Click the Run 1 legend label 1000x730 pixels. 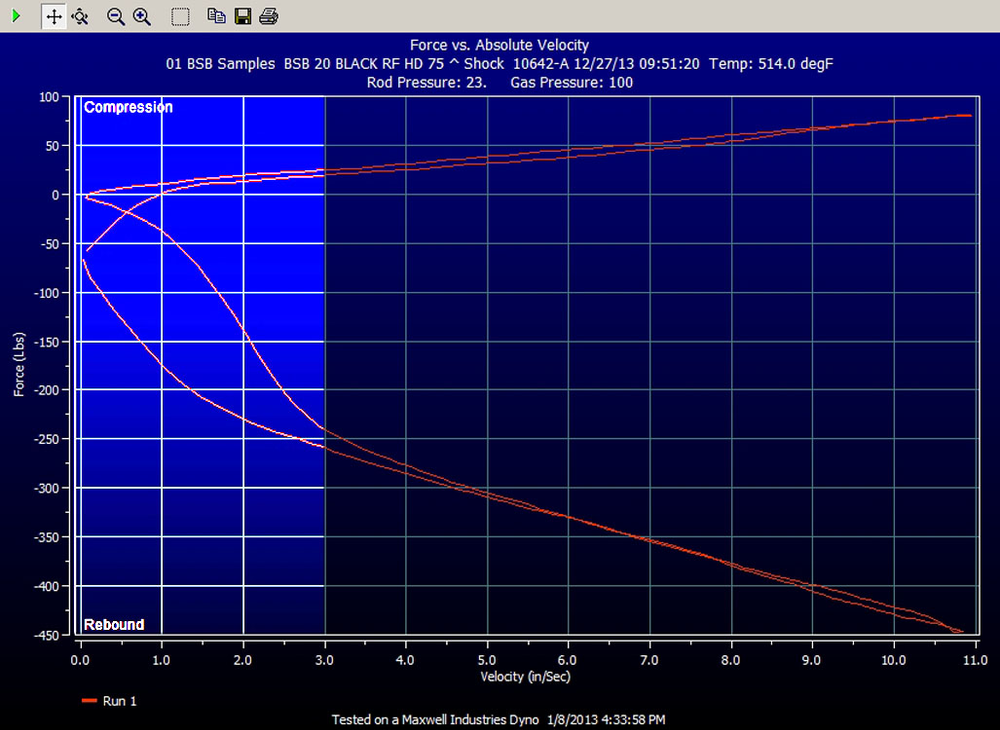(x=120, y=701)
